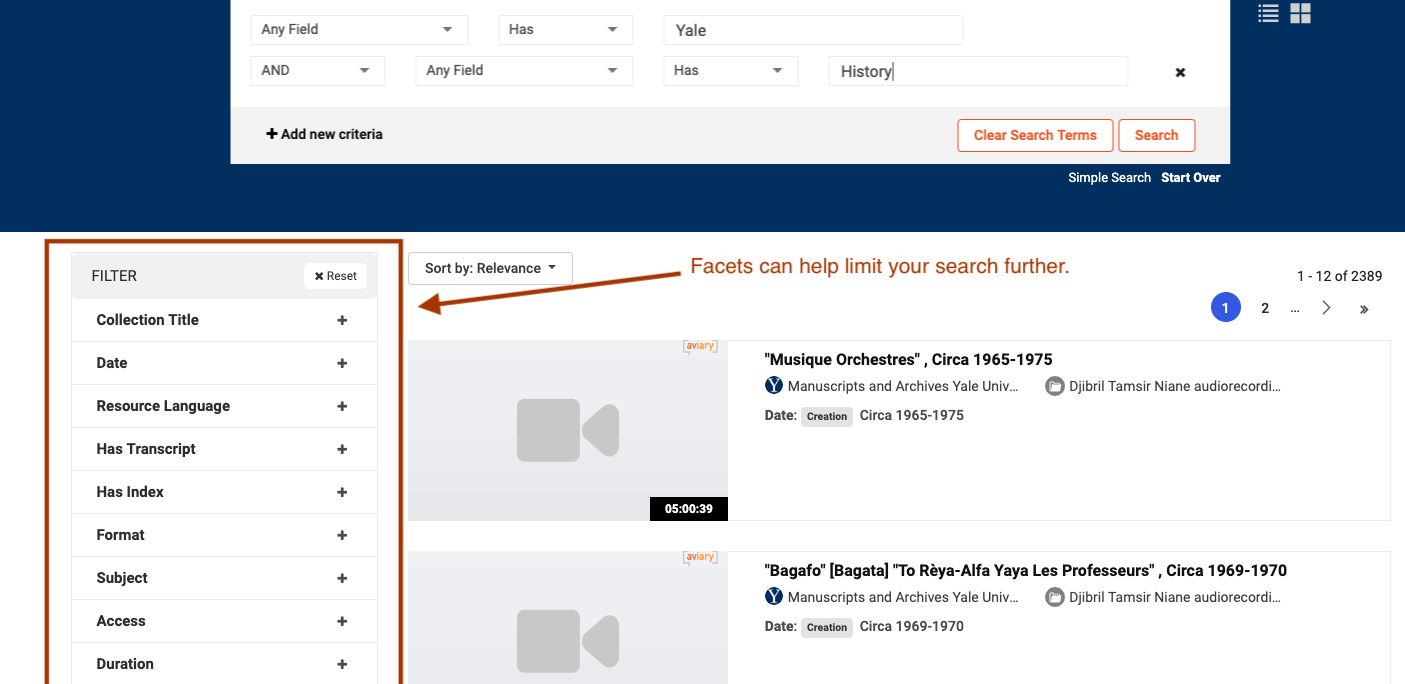Expand the Date facet
This screenshot has height=684, width=1405.
(x=224, y=363)
